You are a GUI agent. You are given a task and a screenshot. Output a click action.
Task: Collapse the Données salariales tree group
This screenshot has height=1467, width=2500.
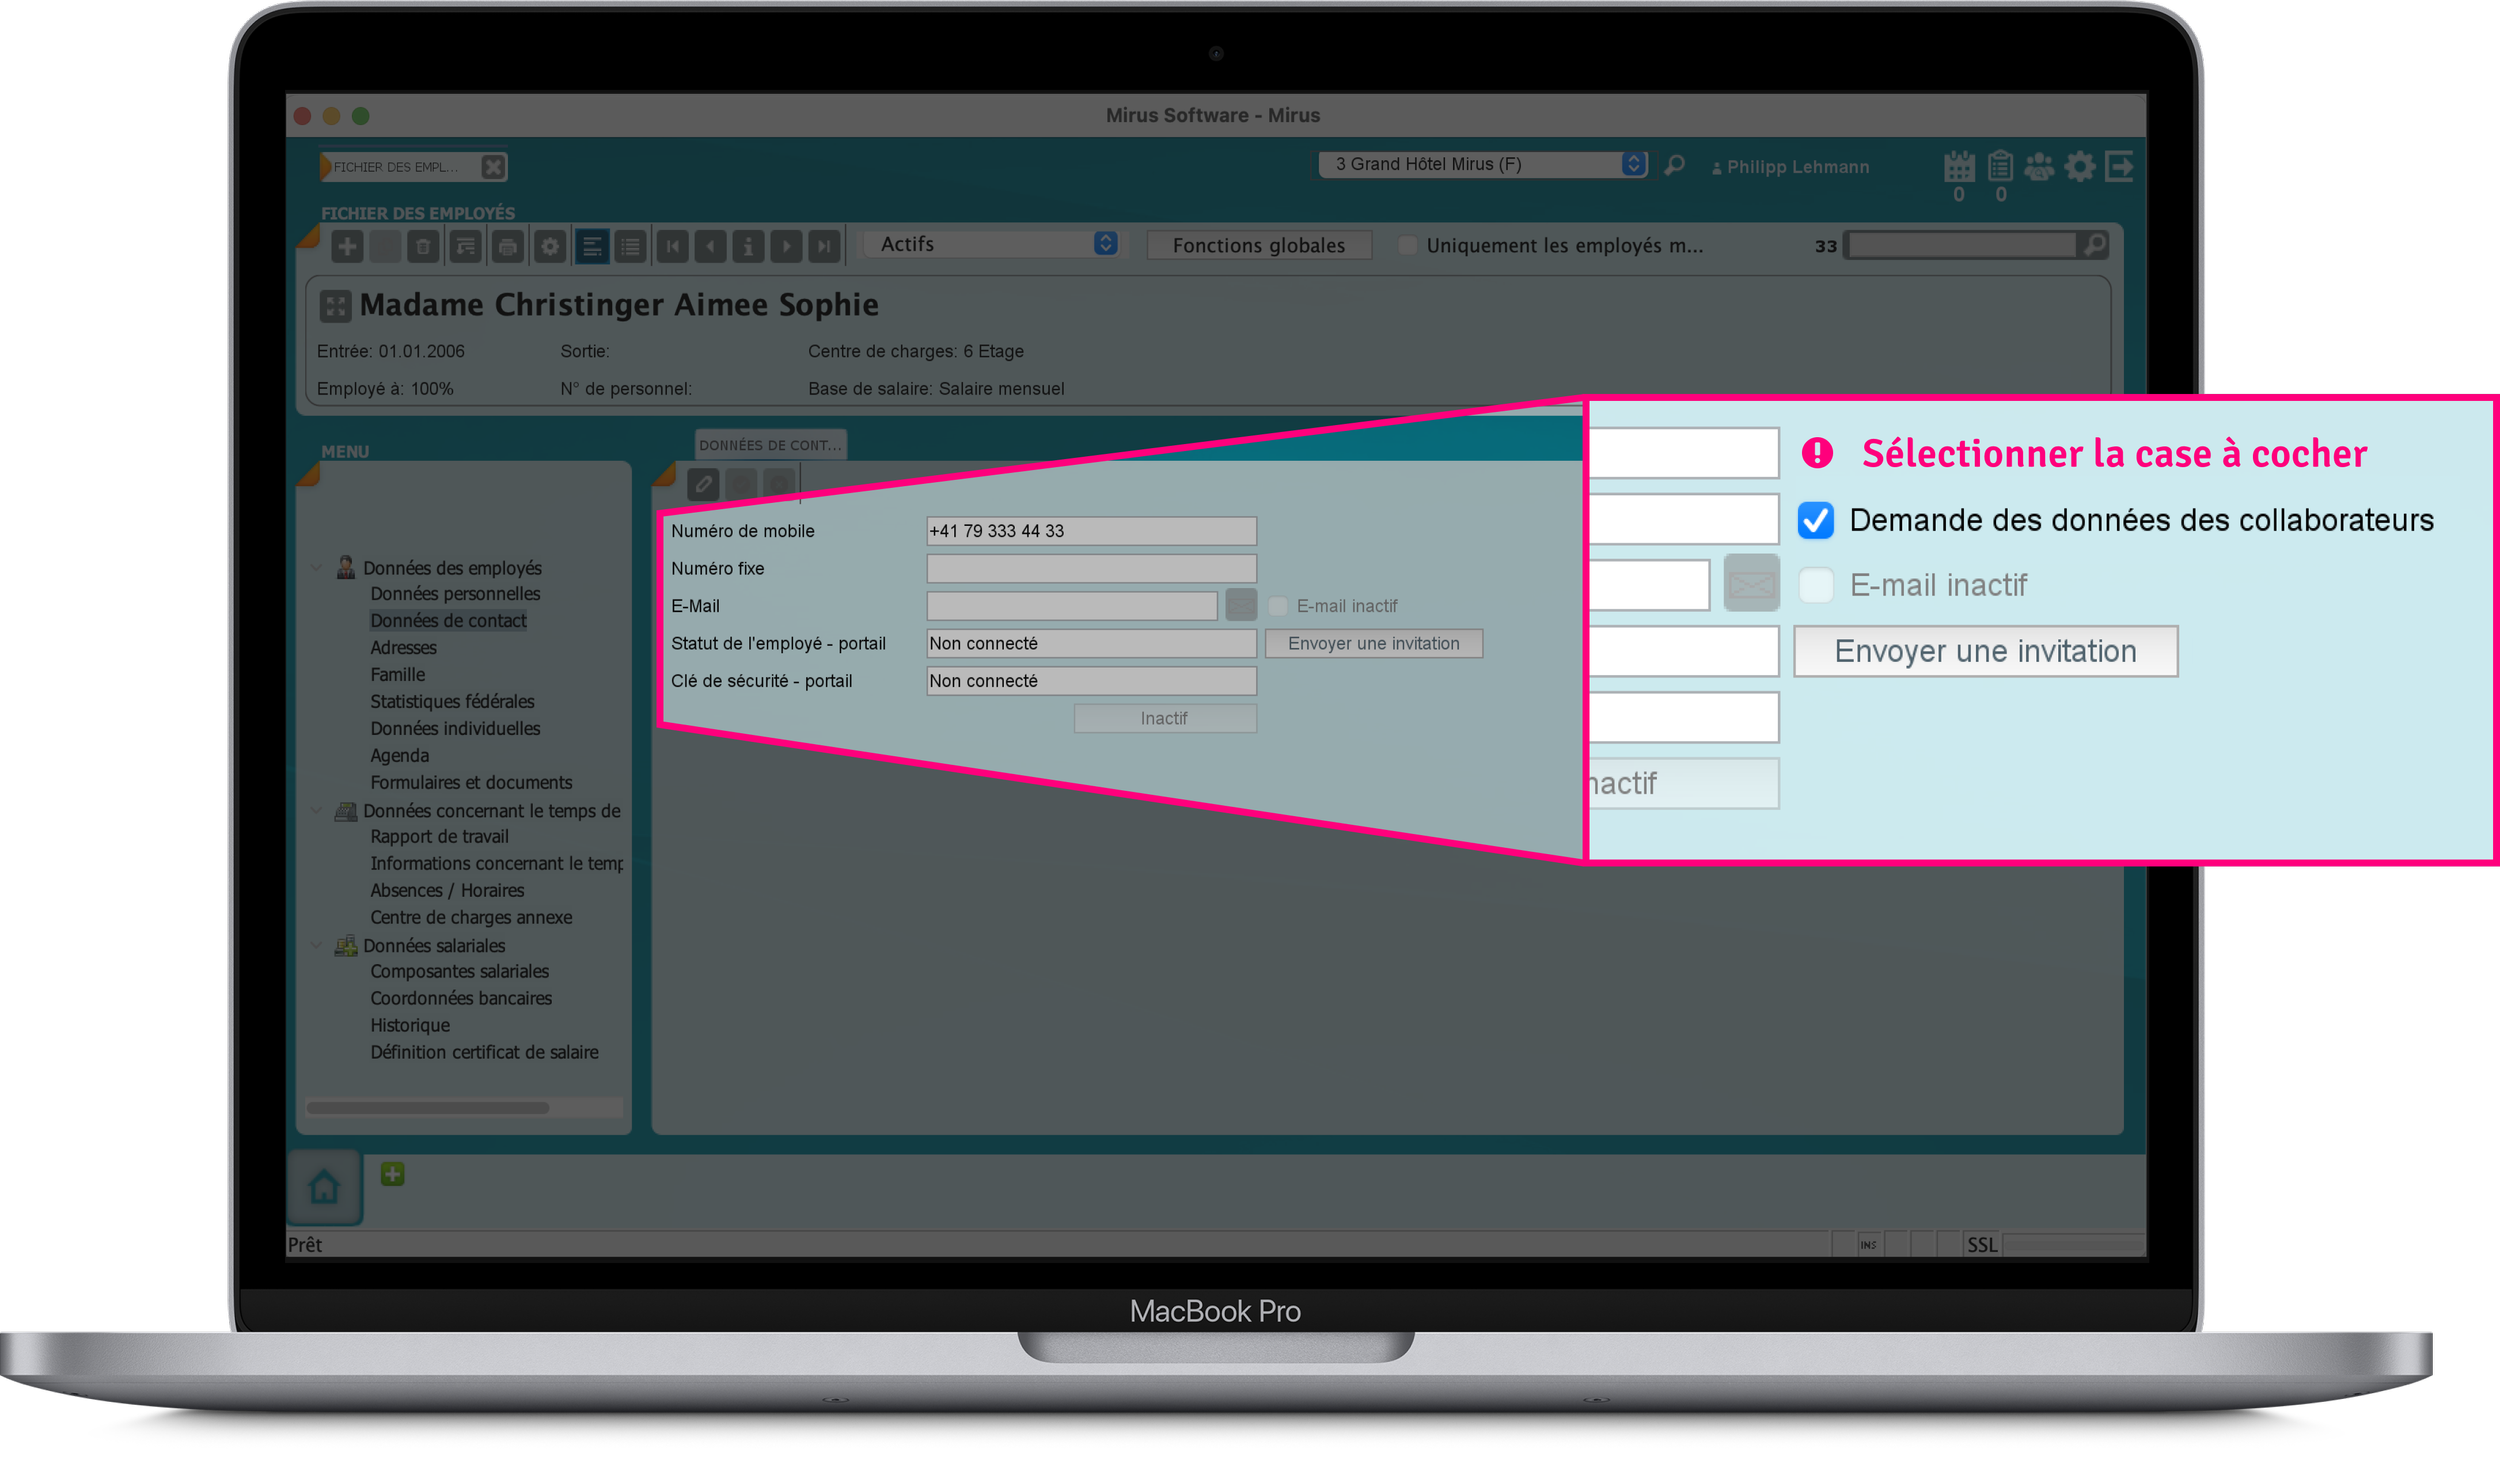click(x=316, y=945)
